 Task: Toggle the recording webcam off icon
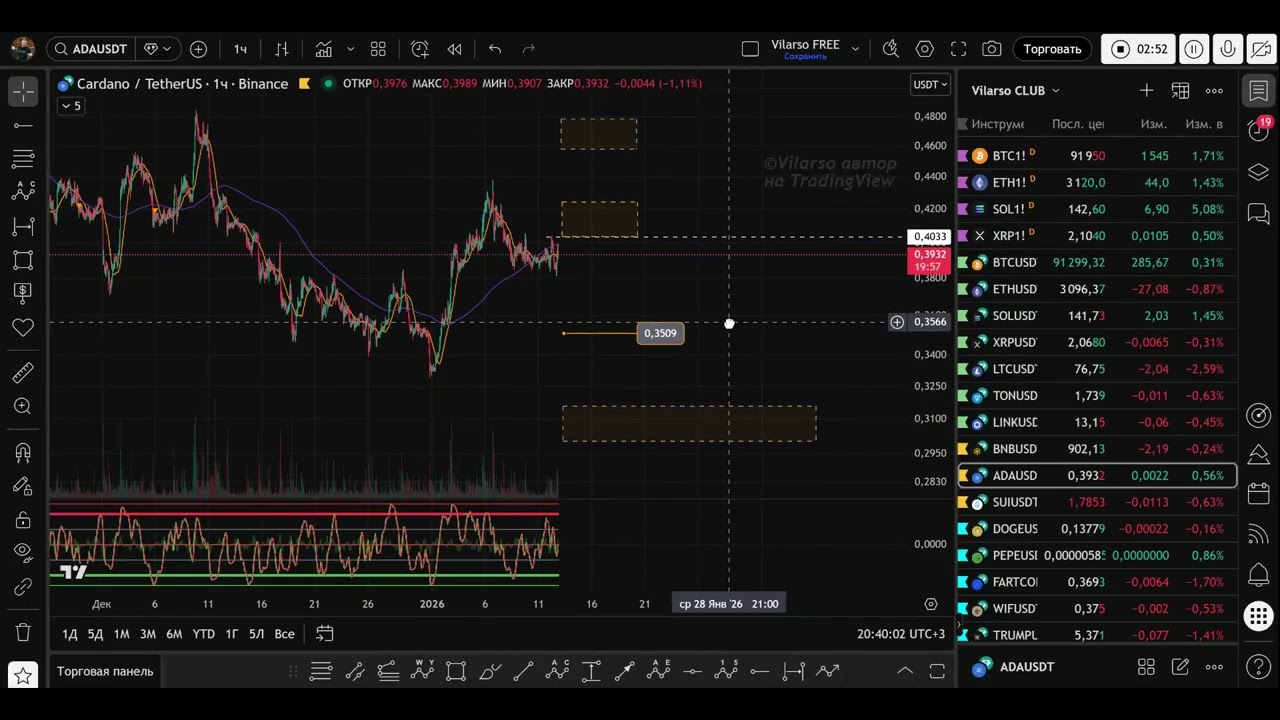pyautogui.click(x=1261, y=49)
